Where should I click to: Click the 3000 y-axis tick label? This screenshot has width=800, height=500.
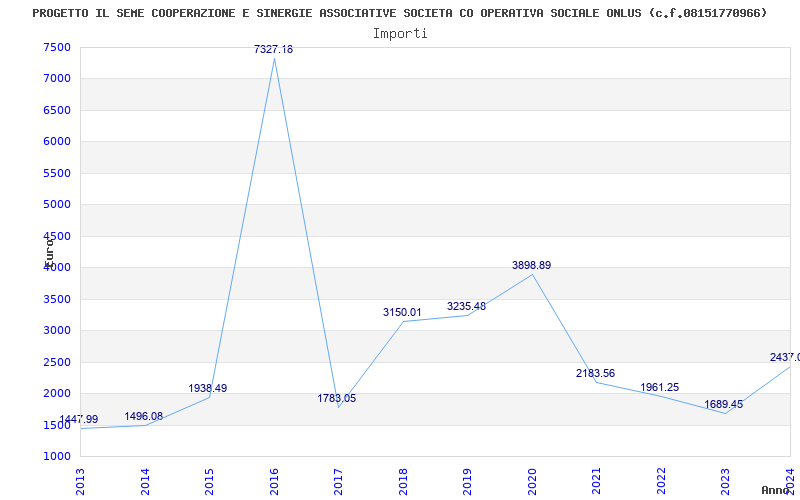point(57,331)
